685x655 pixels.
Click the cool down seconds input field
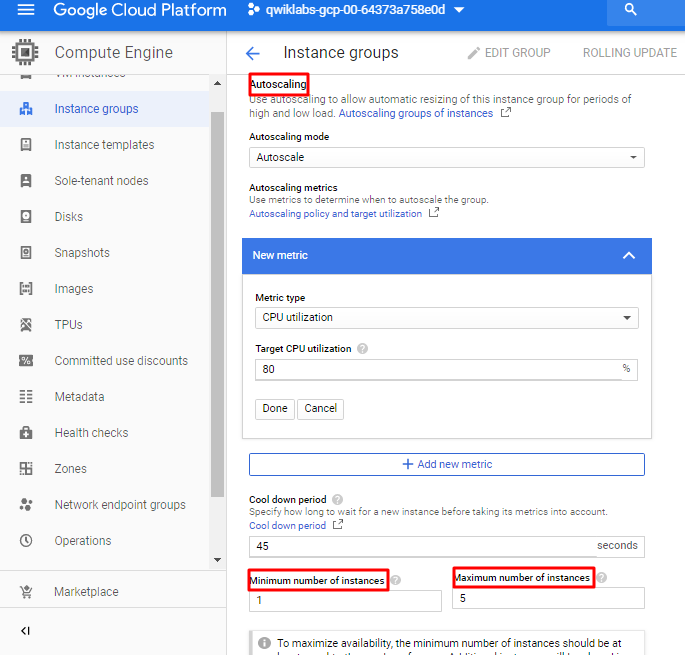(446, 547)
